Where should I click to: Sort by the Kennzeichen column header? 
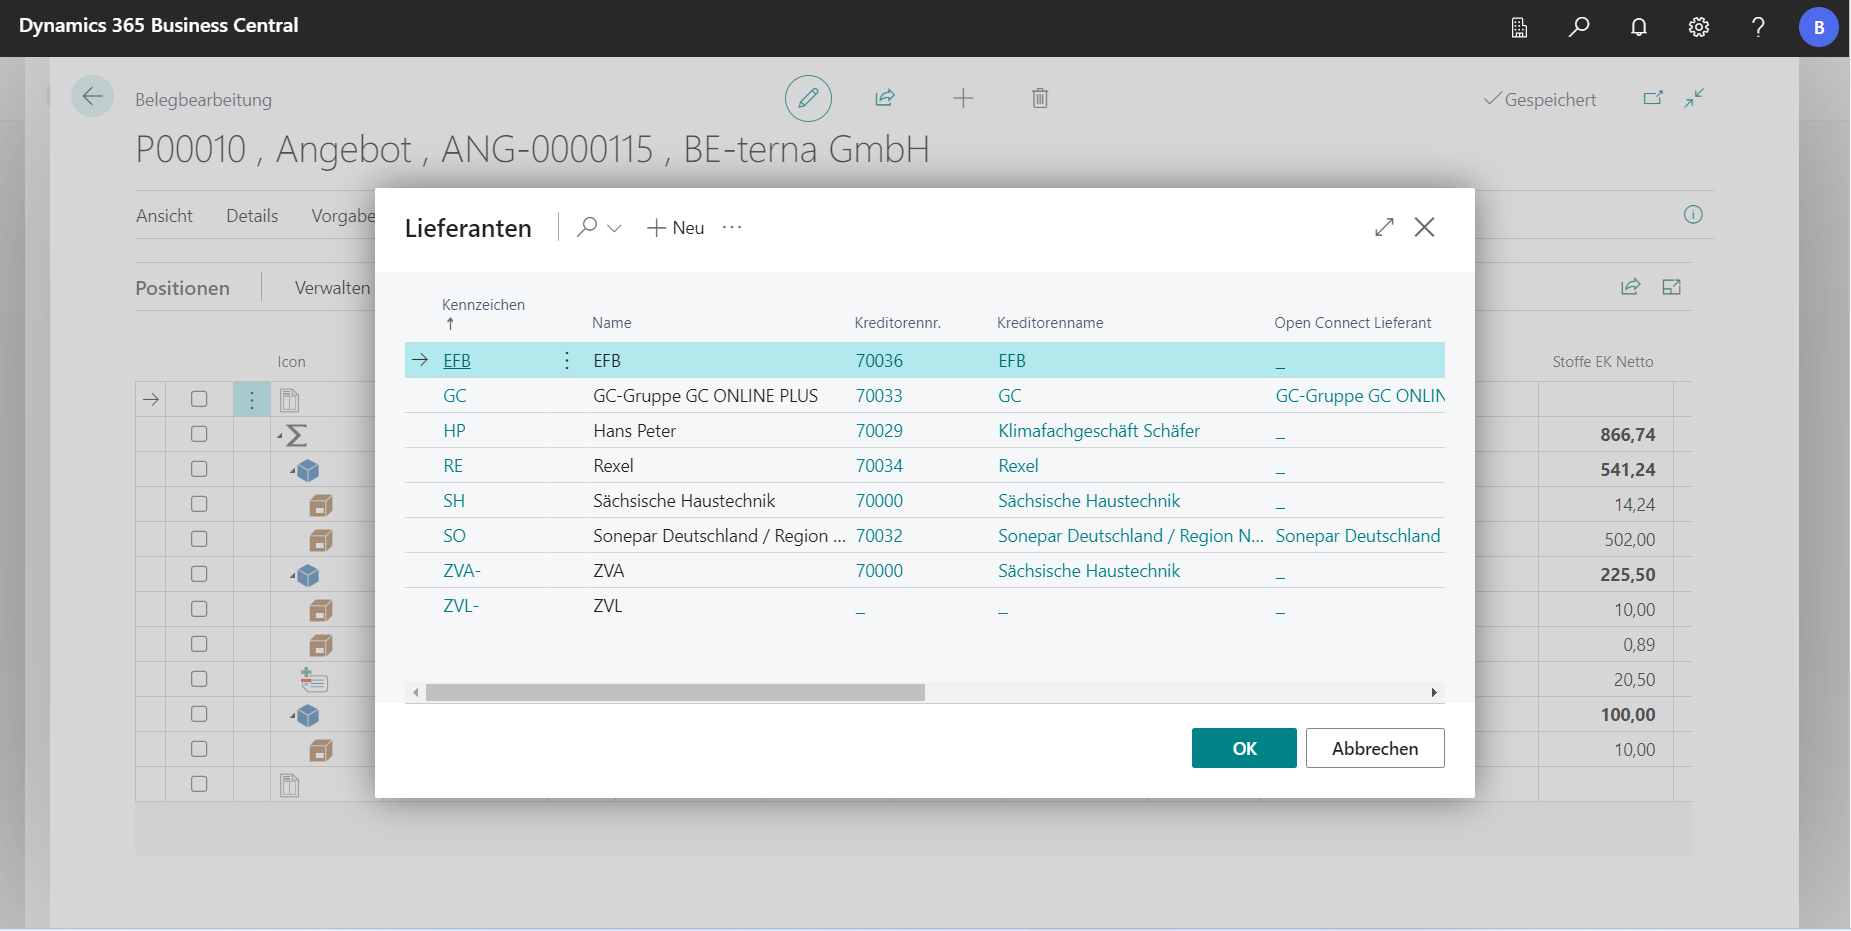483,305
